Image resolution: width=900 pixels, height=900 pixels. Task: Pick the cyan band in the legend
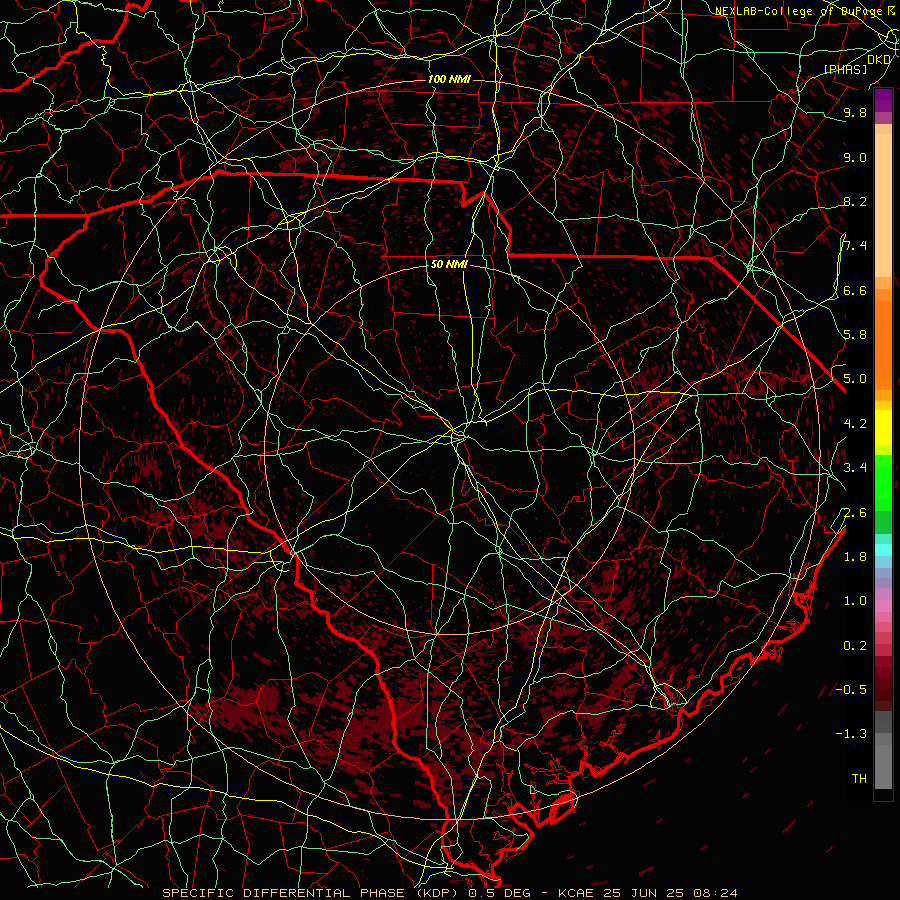pos(883,549)
